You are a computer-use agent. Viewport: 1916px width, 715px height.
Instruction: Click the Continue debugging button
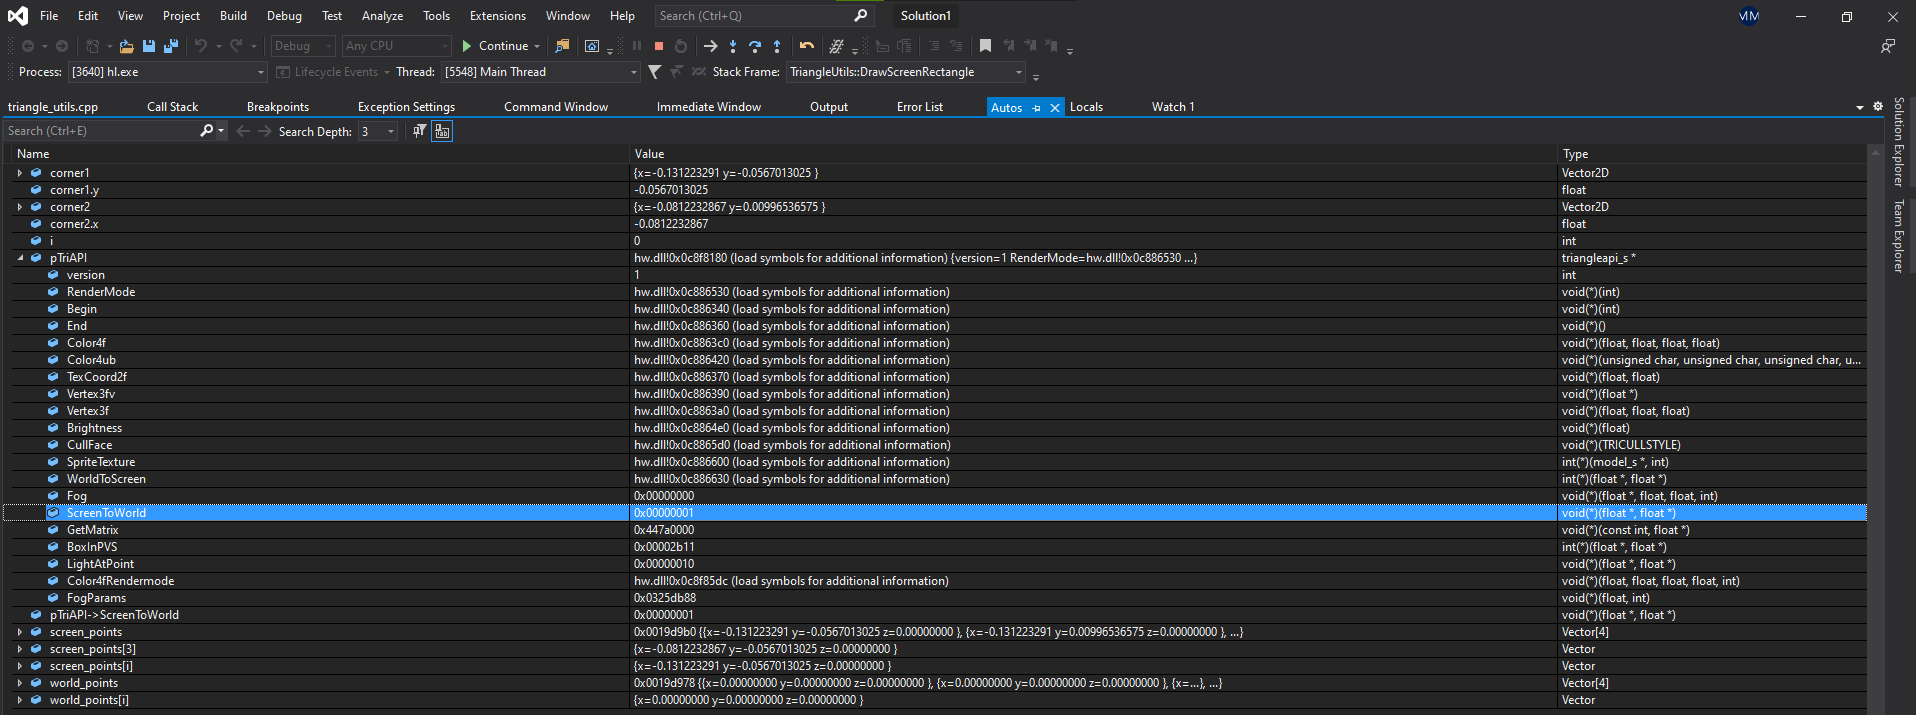coord(495,46)
